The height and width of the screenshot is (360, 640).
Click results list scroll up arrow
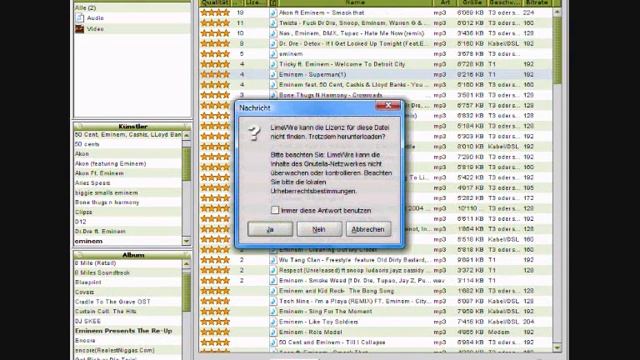coord(556,12)
